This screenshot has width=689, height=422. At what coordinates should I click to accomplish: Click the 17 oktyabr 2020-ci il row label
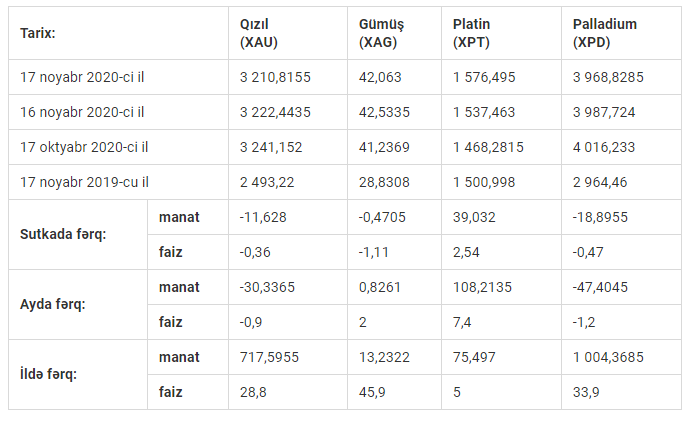click(84, 147)
